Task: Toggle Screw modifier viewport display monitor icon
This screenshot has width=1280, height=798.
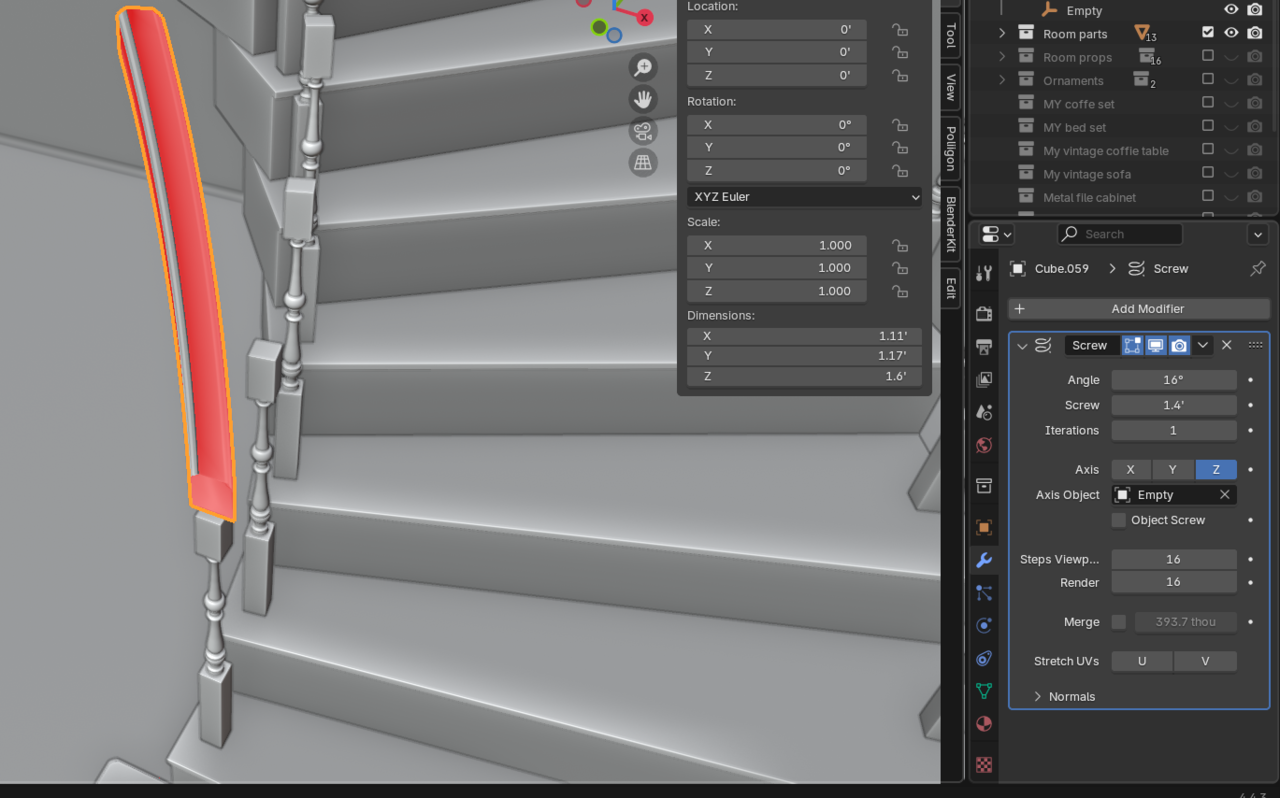Action: (1156, 345)
